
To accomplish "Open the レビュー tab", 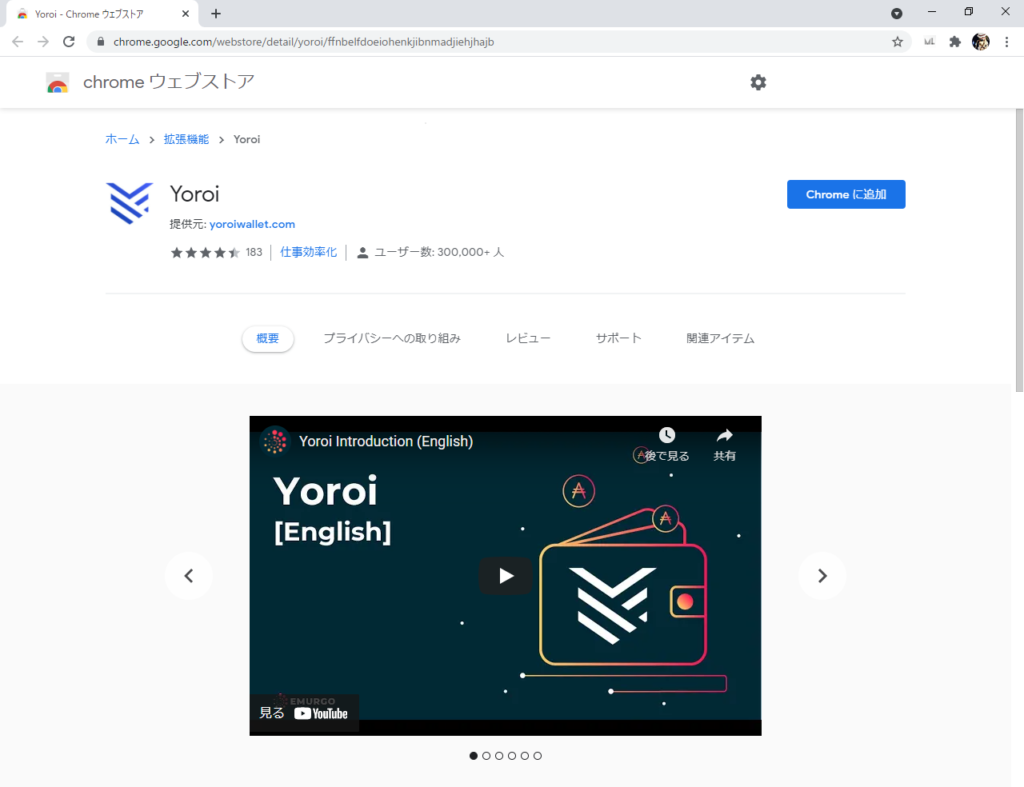I will 528,338.
